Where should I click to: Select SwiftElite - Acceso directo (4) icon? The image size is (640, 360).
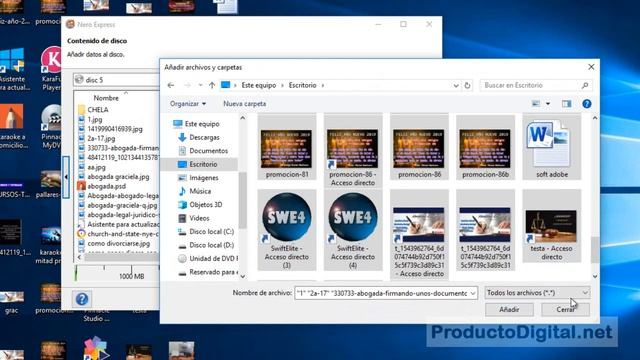pyautogui.click(x=353, y=230)
